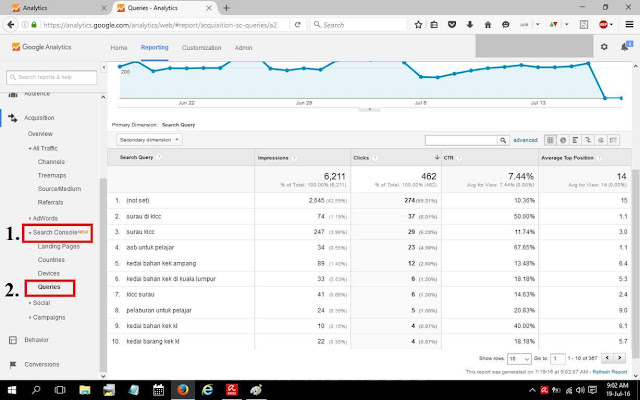Screen dimensions: 640x400
Task: Collapse the Search Console tree section
Action: (30, 233)
